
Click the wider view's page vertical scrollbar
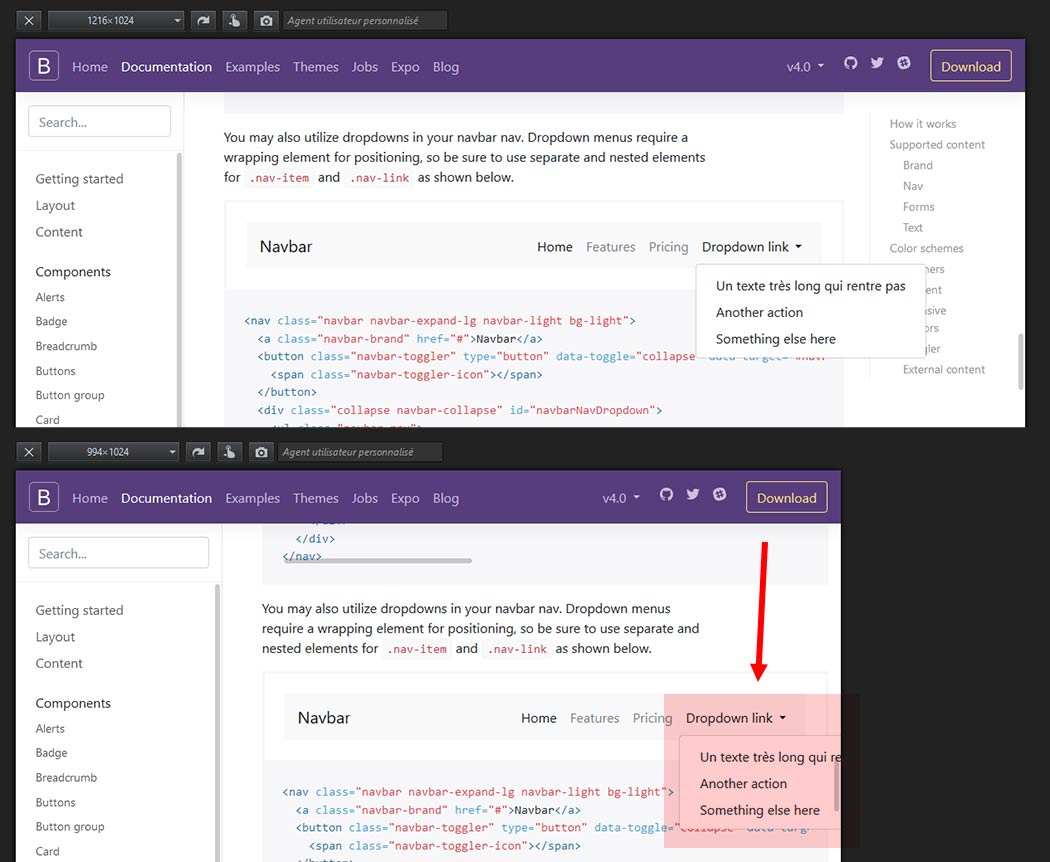point(1021,362)
